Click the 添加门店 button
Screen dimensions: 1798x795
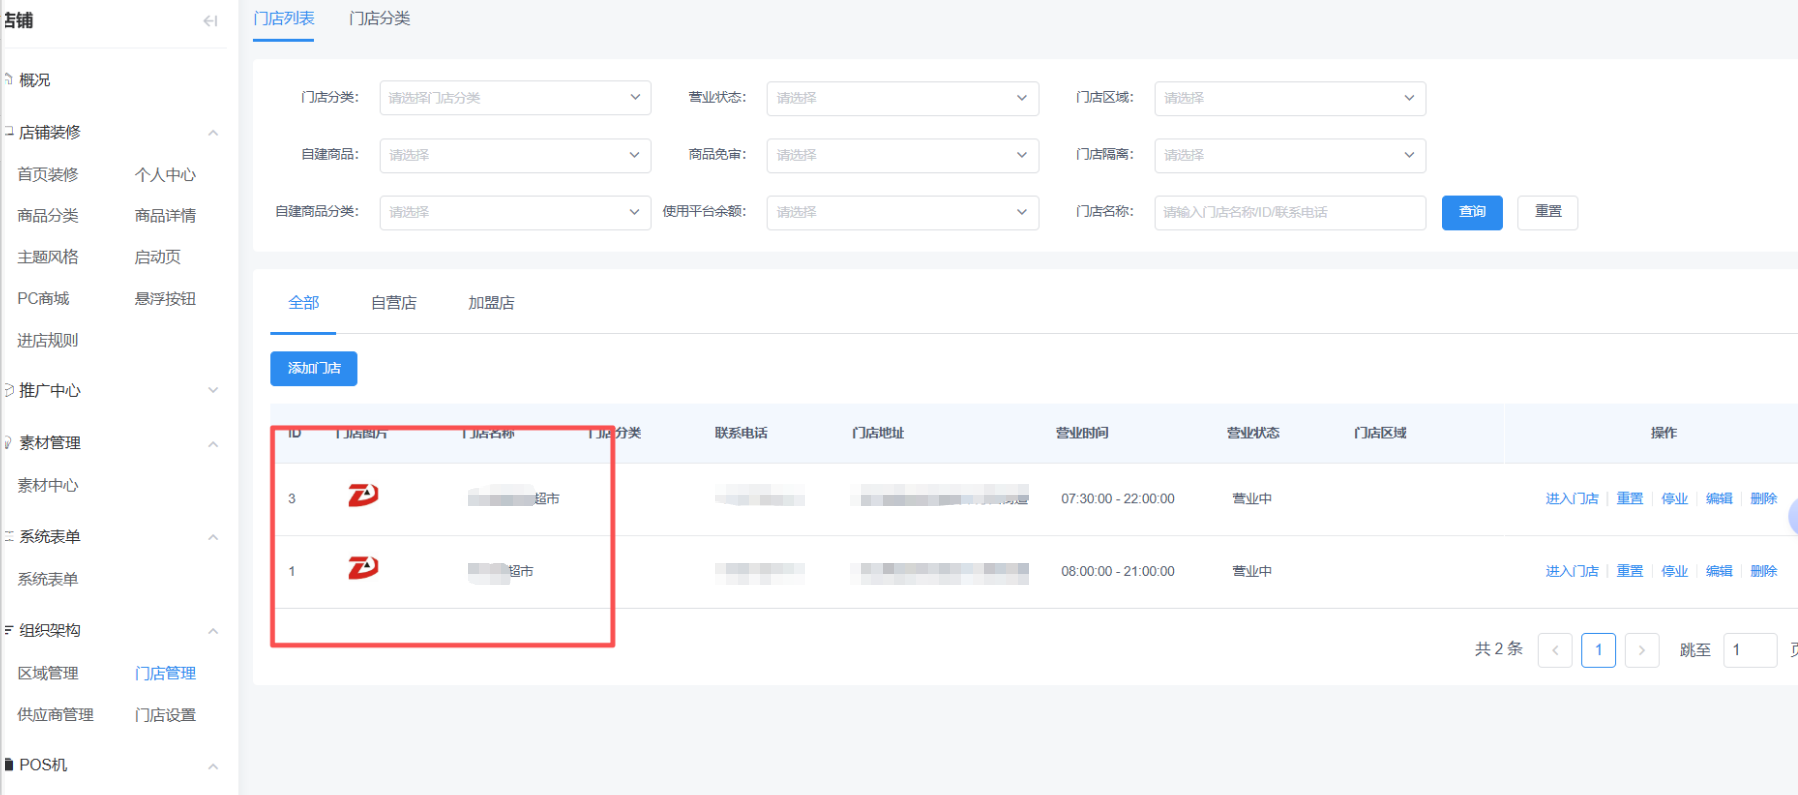click(x=314, y=368)
